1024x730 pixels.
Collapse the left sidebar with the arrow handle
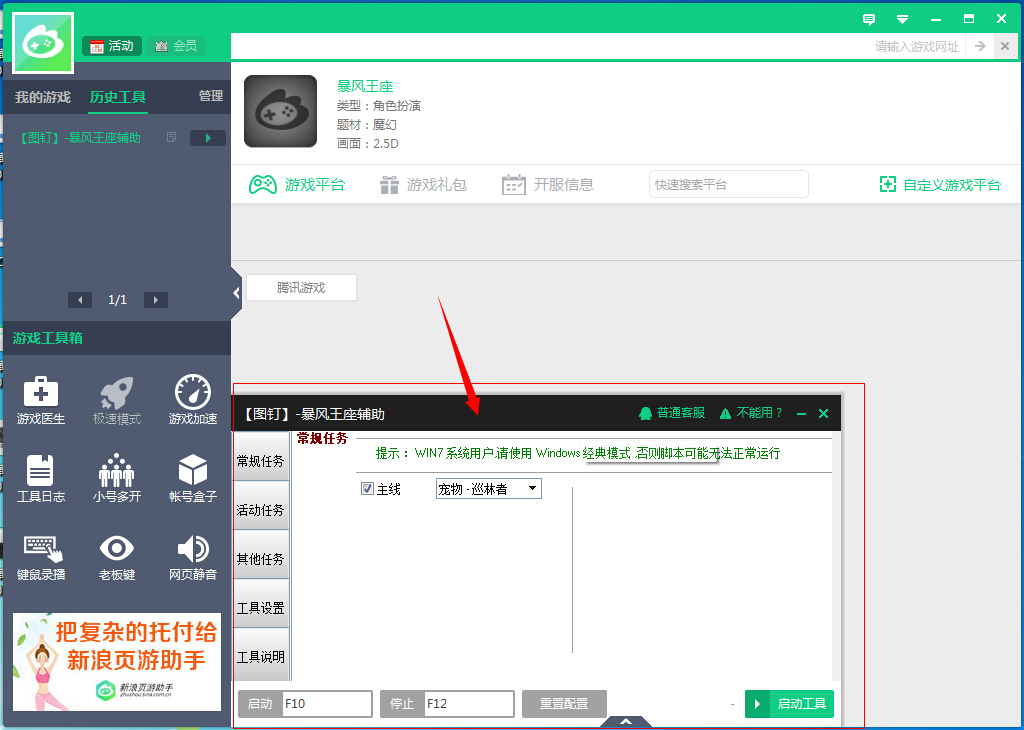(236, 293)
